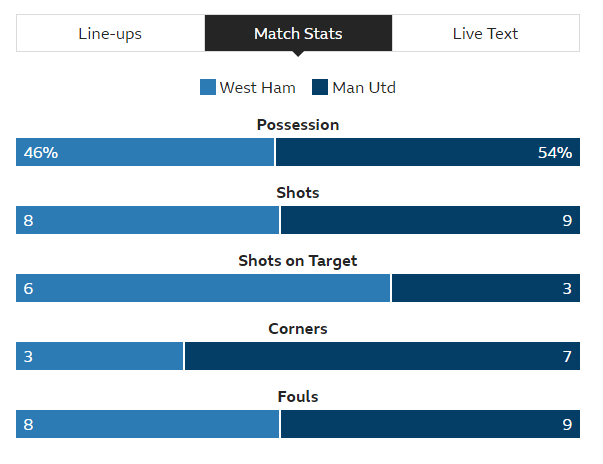Switch to the Line-ups tab
The width and height of the screenshot is (603, 464).
click(110, 34)
